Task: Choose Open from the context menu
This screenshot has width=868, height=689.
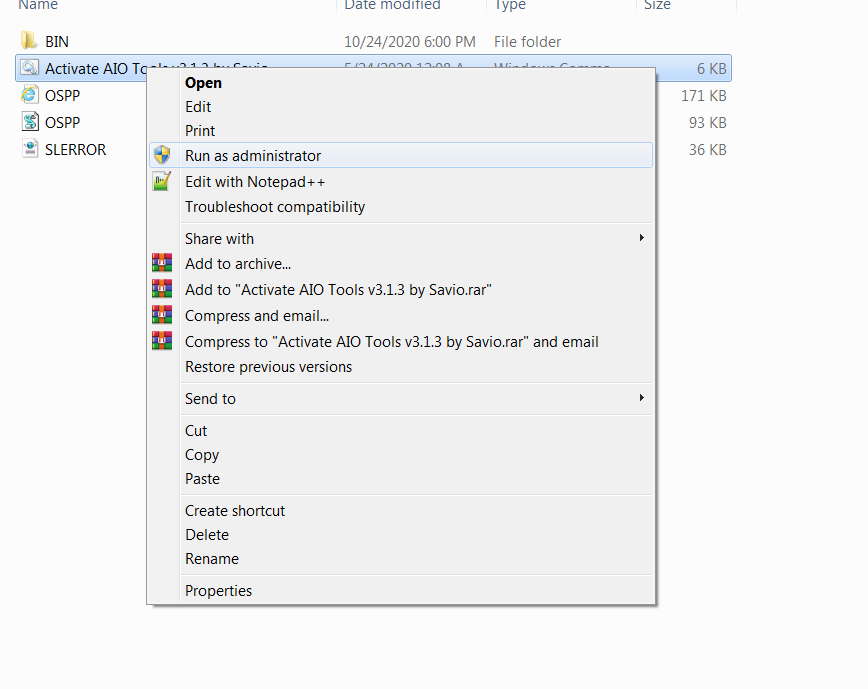Action: (203, 83)
